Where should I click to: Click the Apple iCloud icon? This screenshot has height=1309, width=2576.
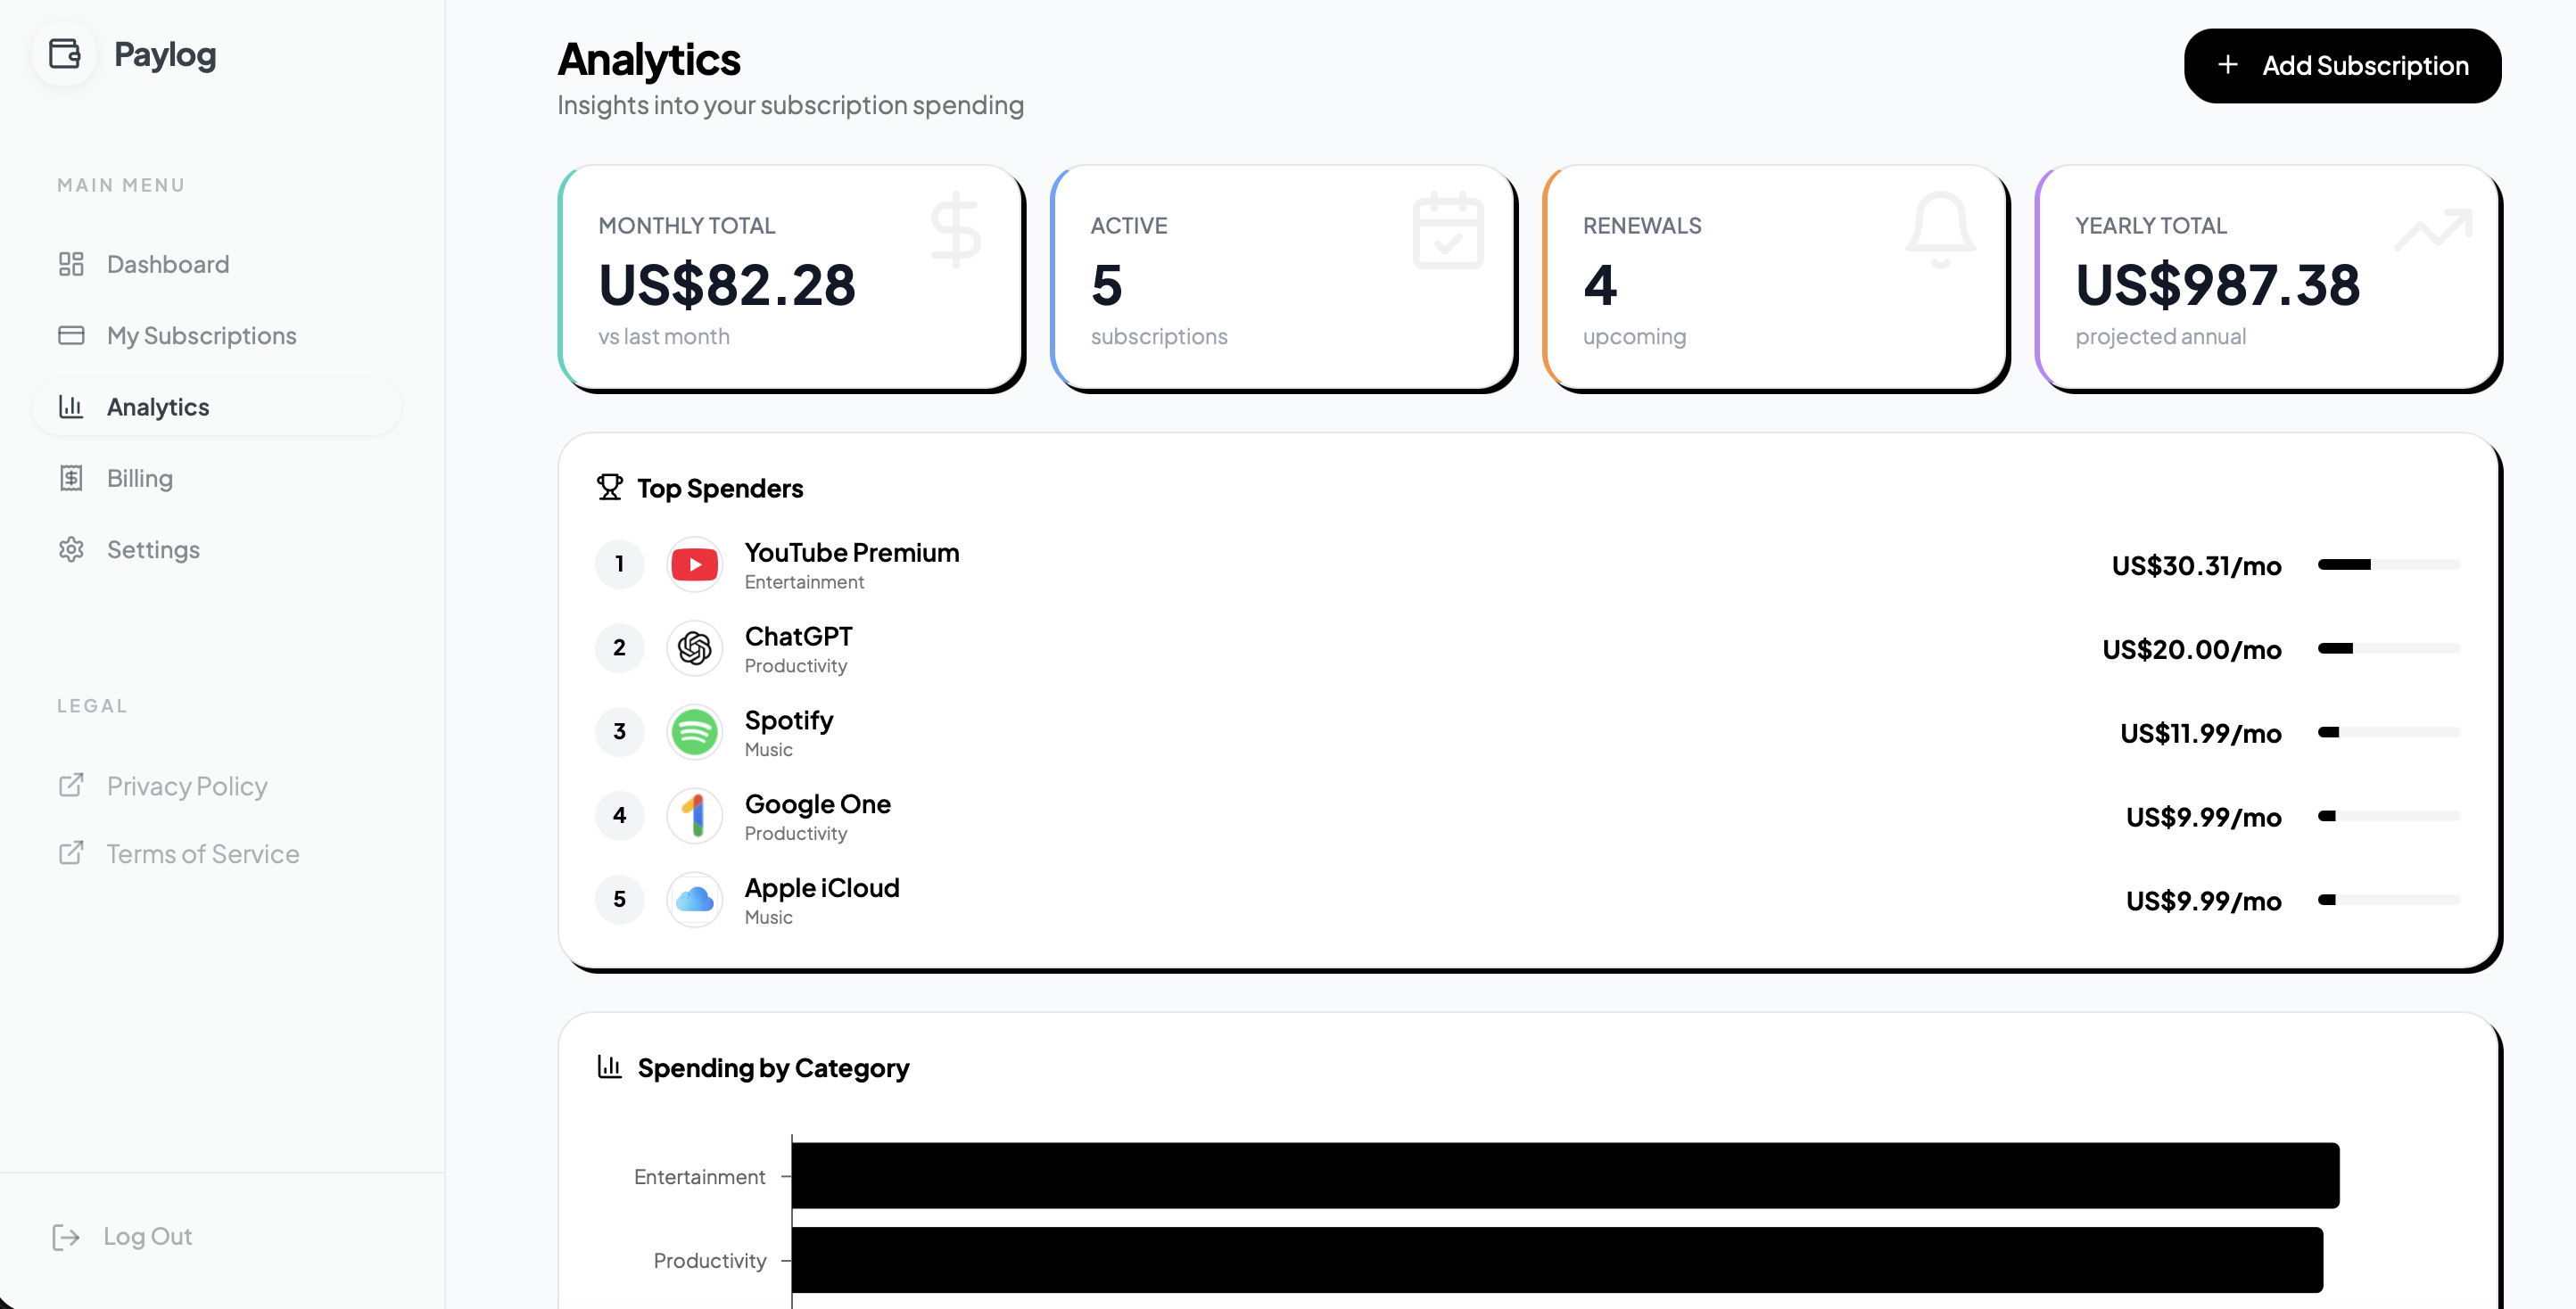click(694, 899)
